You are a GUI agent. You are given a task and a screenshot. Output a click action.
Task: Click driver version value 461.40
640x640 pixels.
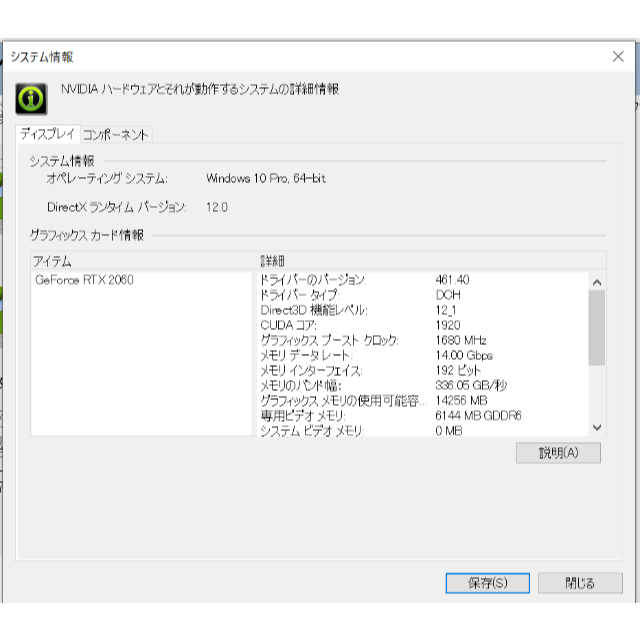coord(452,280)
